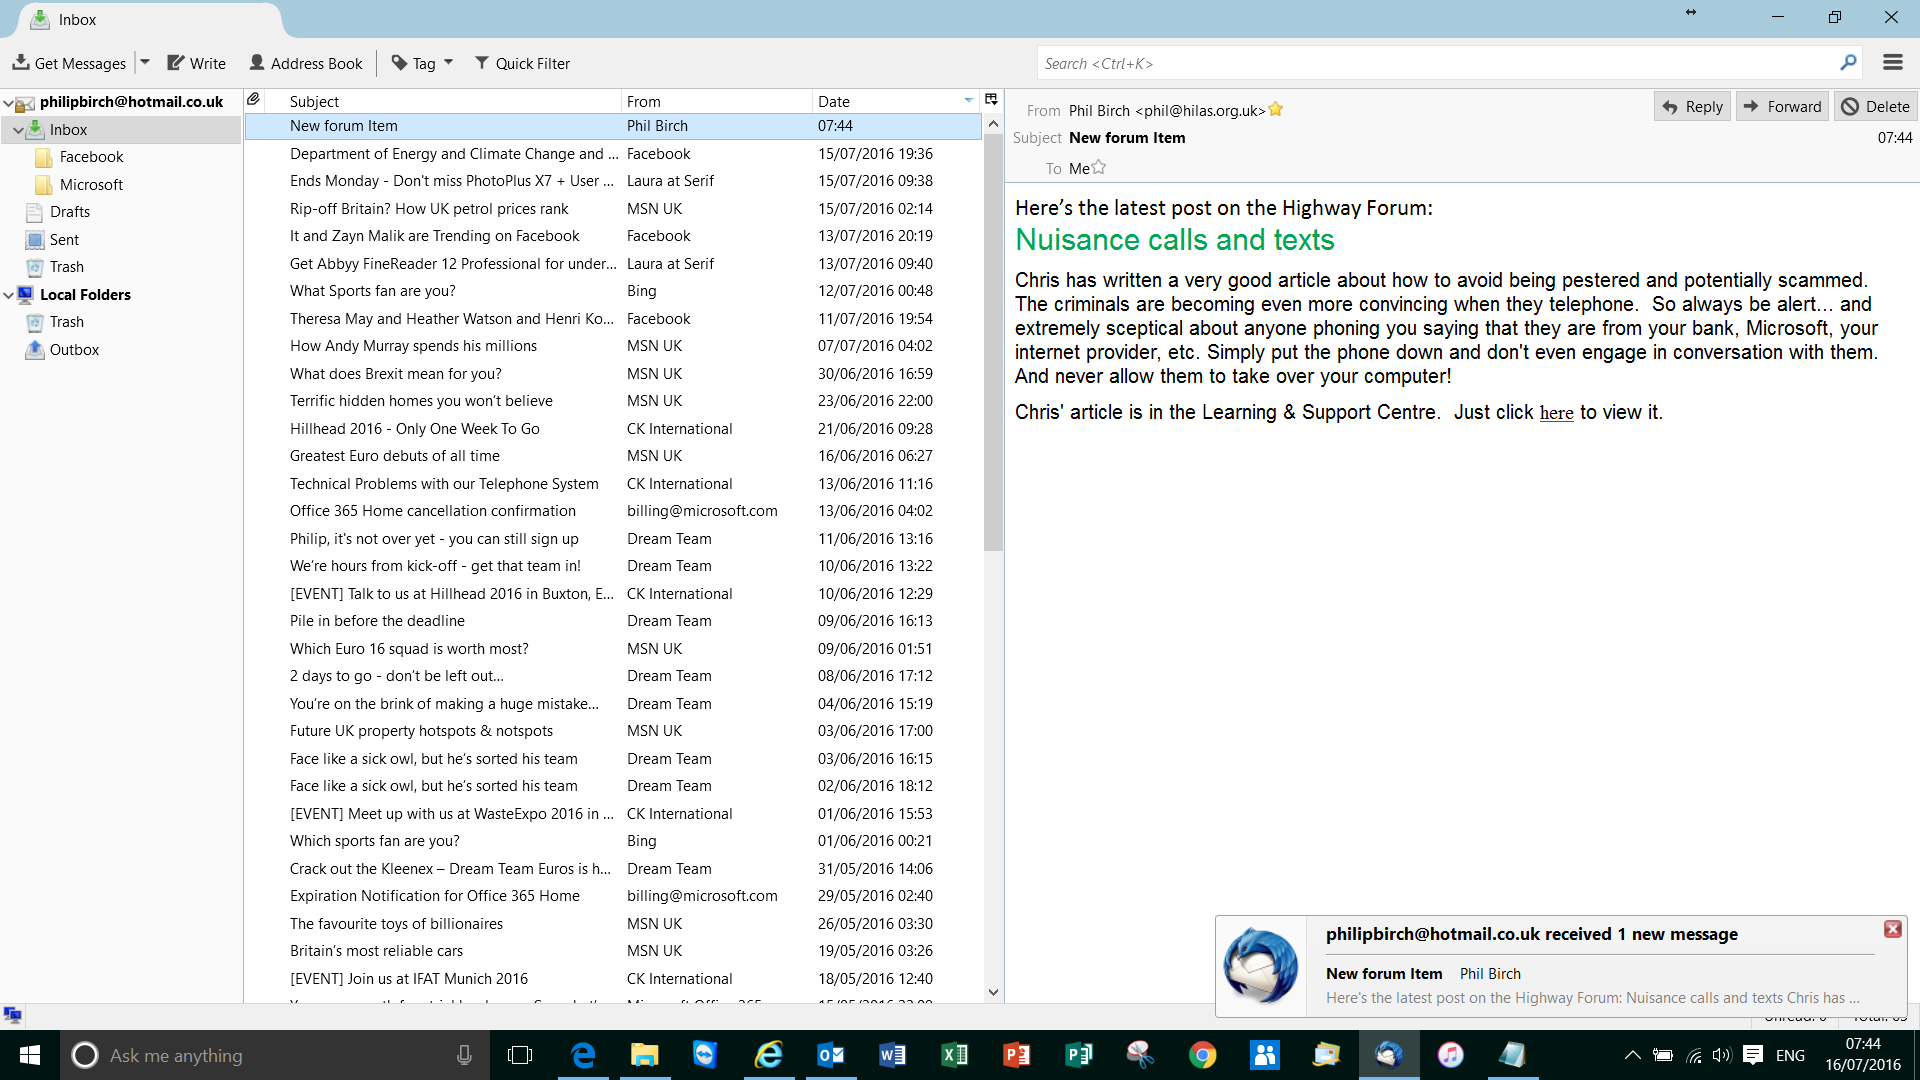Select 'Office 365 Home cancellation confirmation' message

614,511
